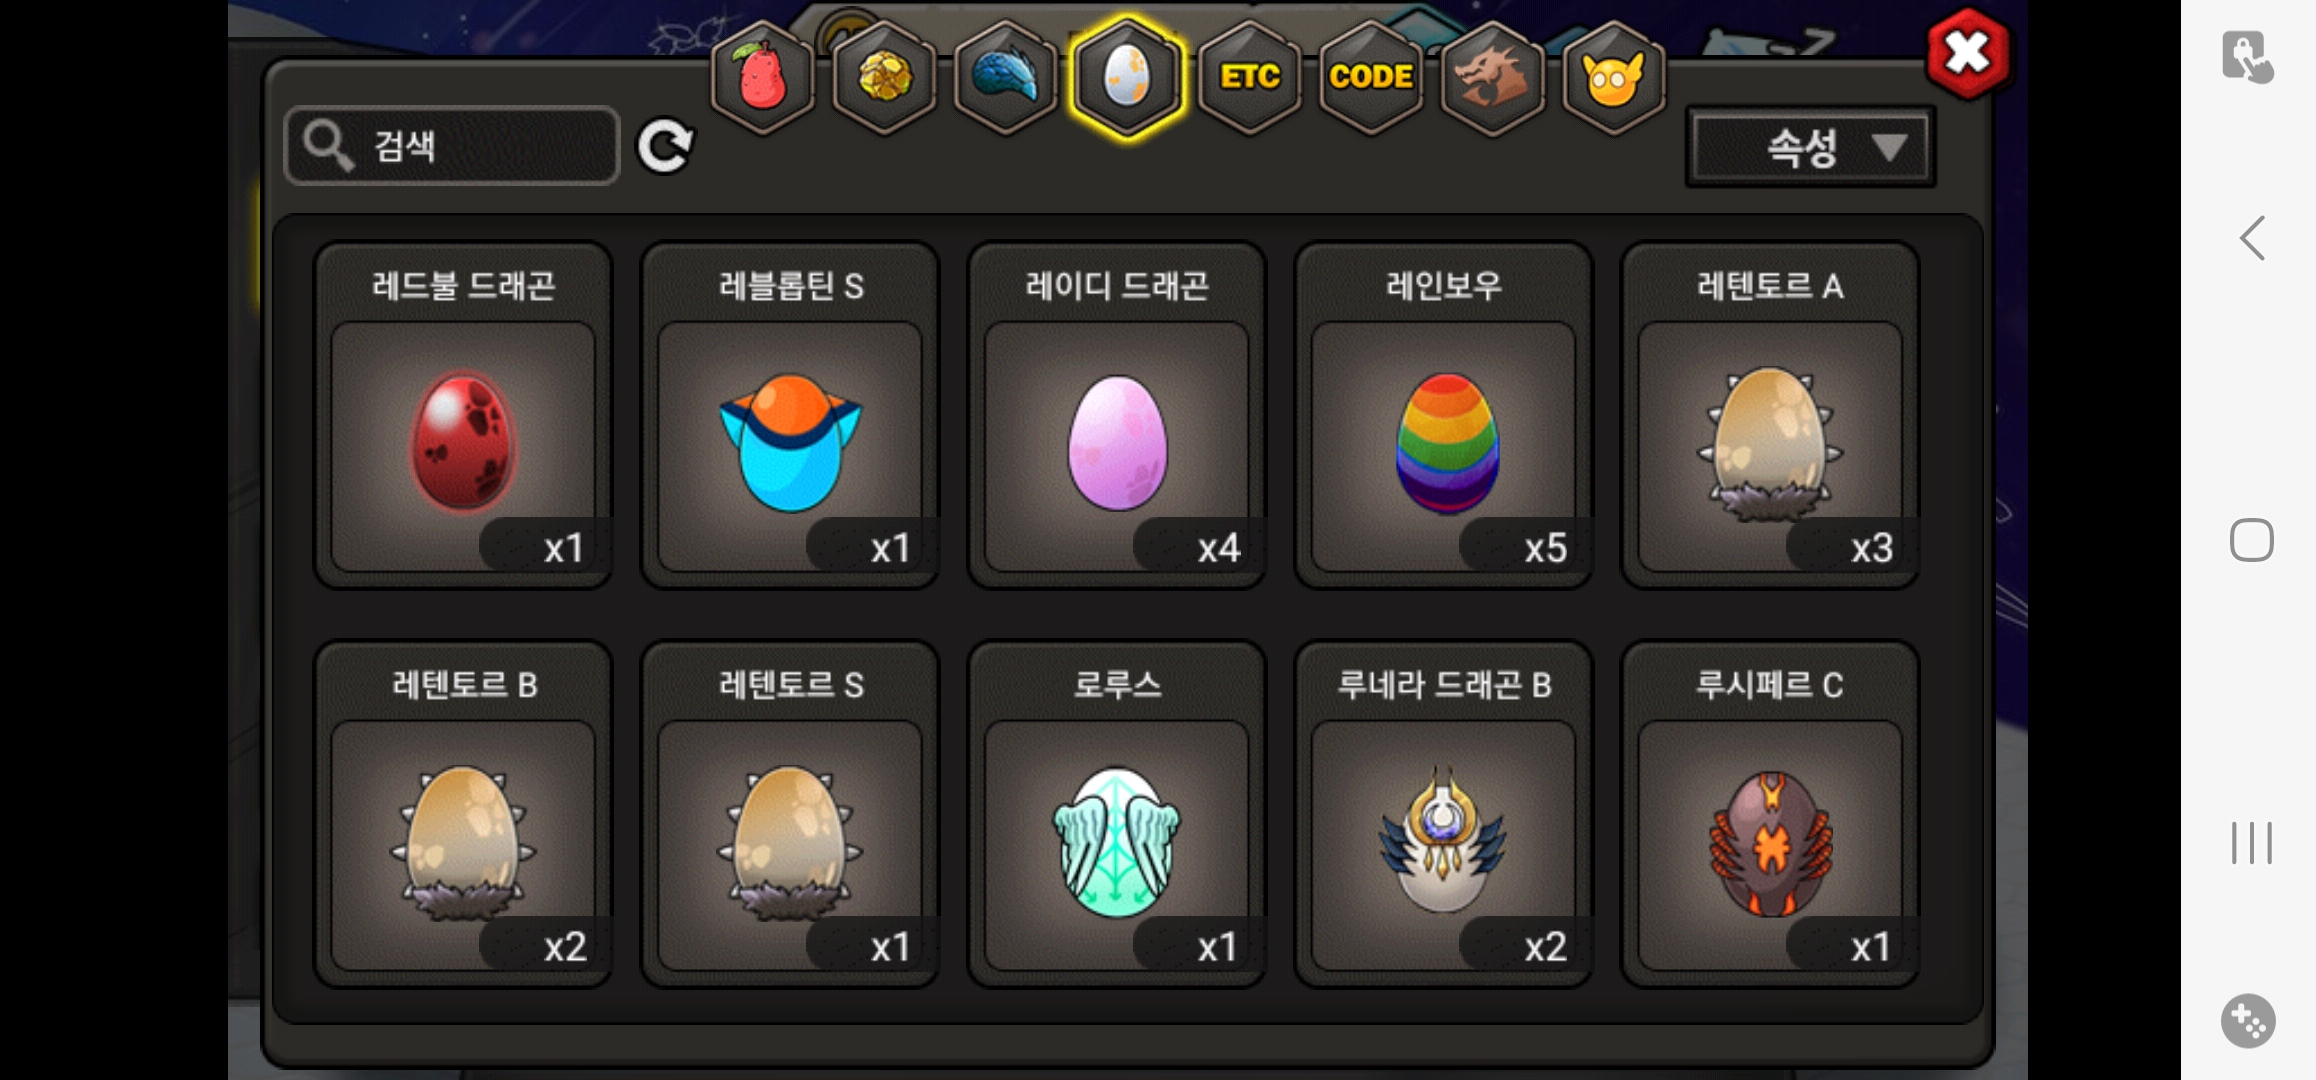Viewport: 2316px width, 1080px height.
Task: Open the yellow horned mask tab
Action: point(1613,77)
